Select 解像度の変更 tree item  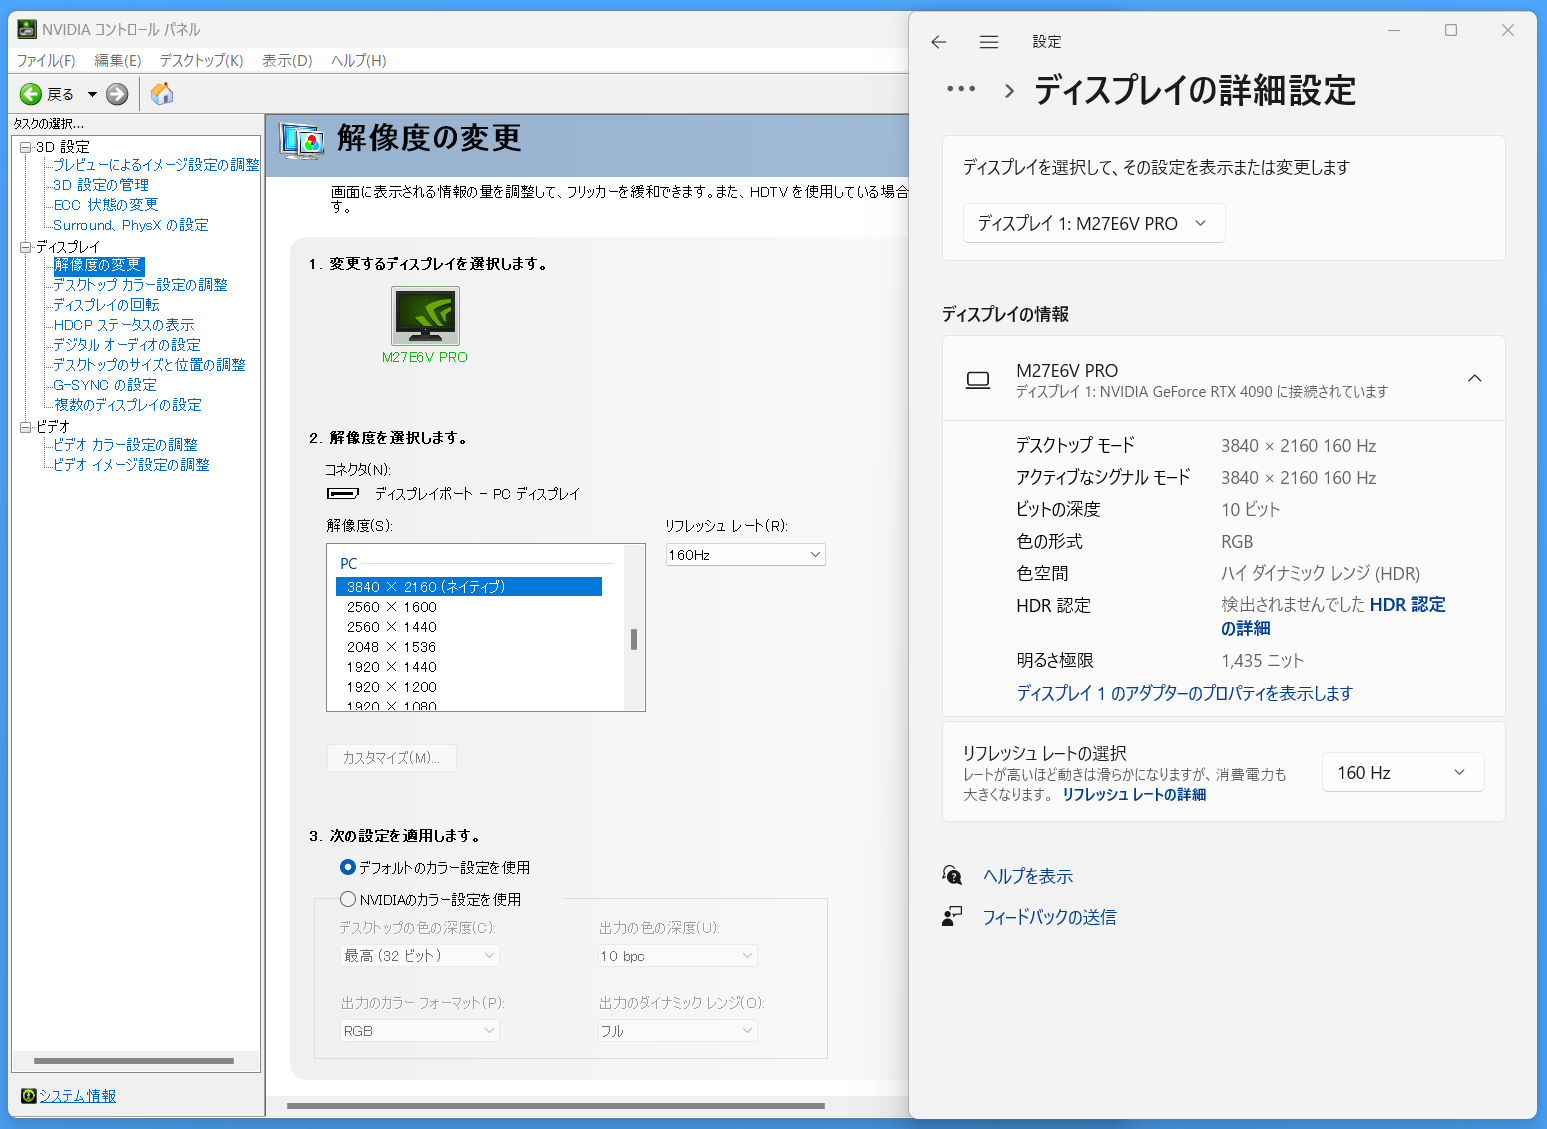[98, 265]
